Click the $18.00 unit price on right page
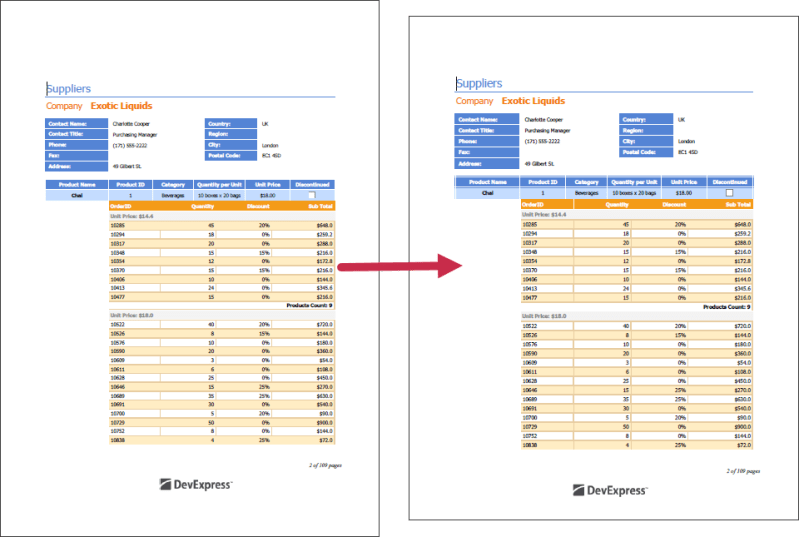 684,193
